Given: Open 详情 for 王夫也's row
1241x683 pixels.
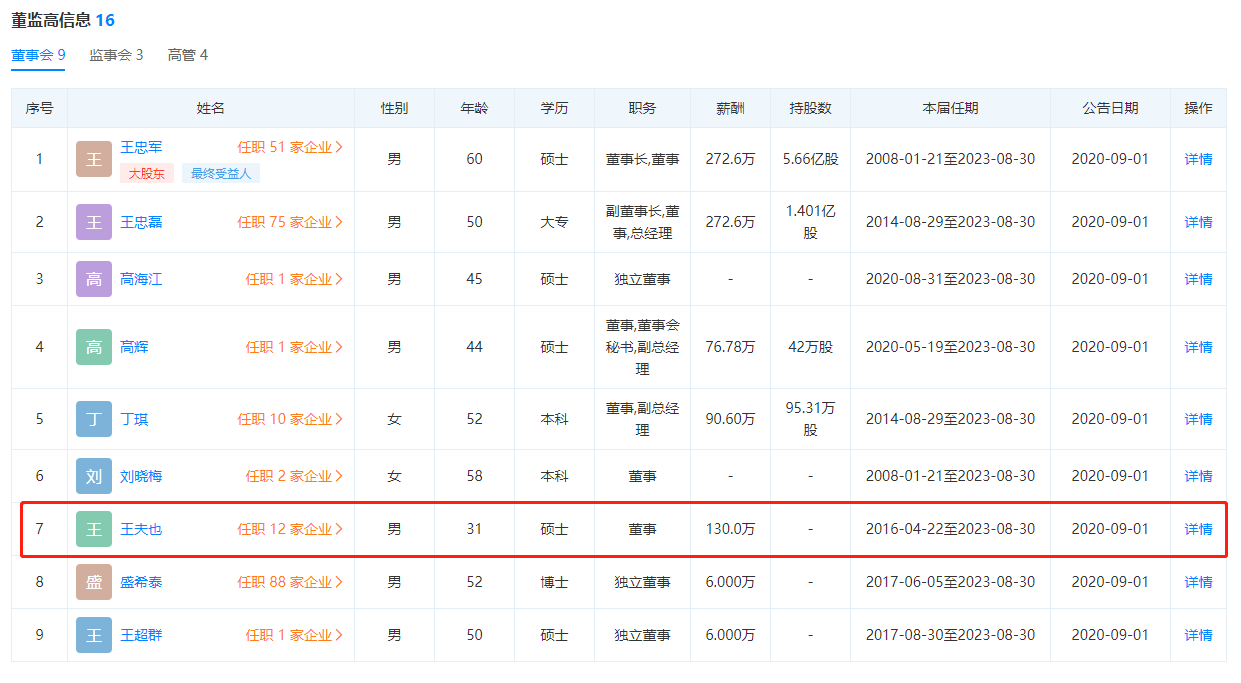Looking at the screenshot, I should 1198,529.
